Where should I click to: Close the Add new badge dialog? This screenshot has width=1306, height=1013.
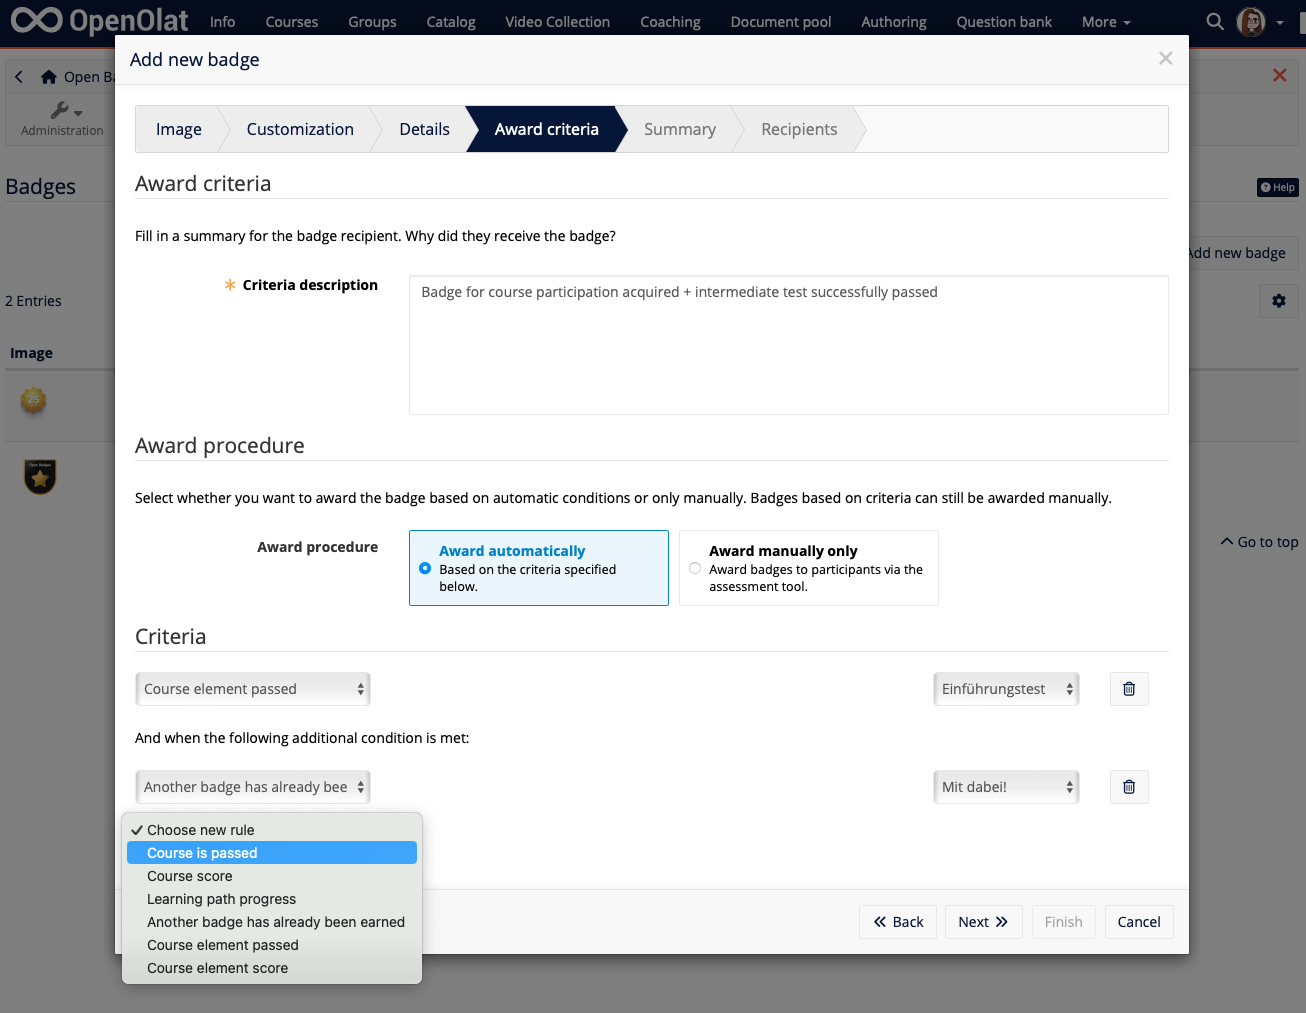(1165, 59)
